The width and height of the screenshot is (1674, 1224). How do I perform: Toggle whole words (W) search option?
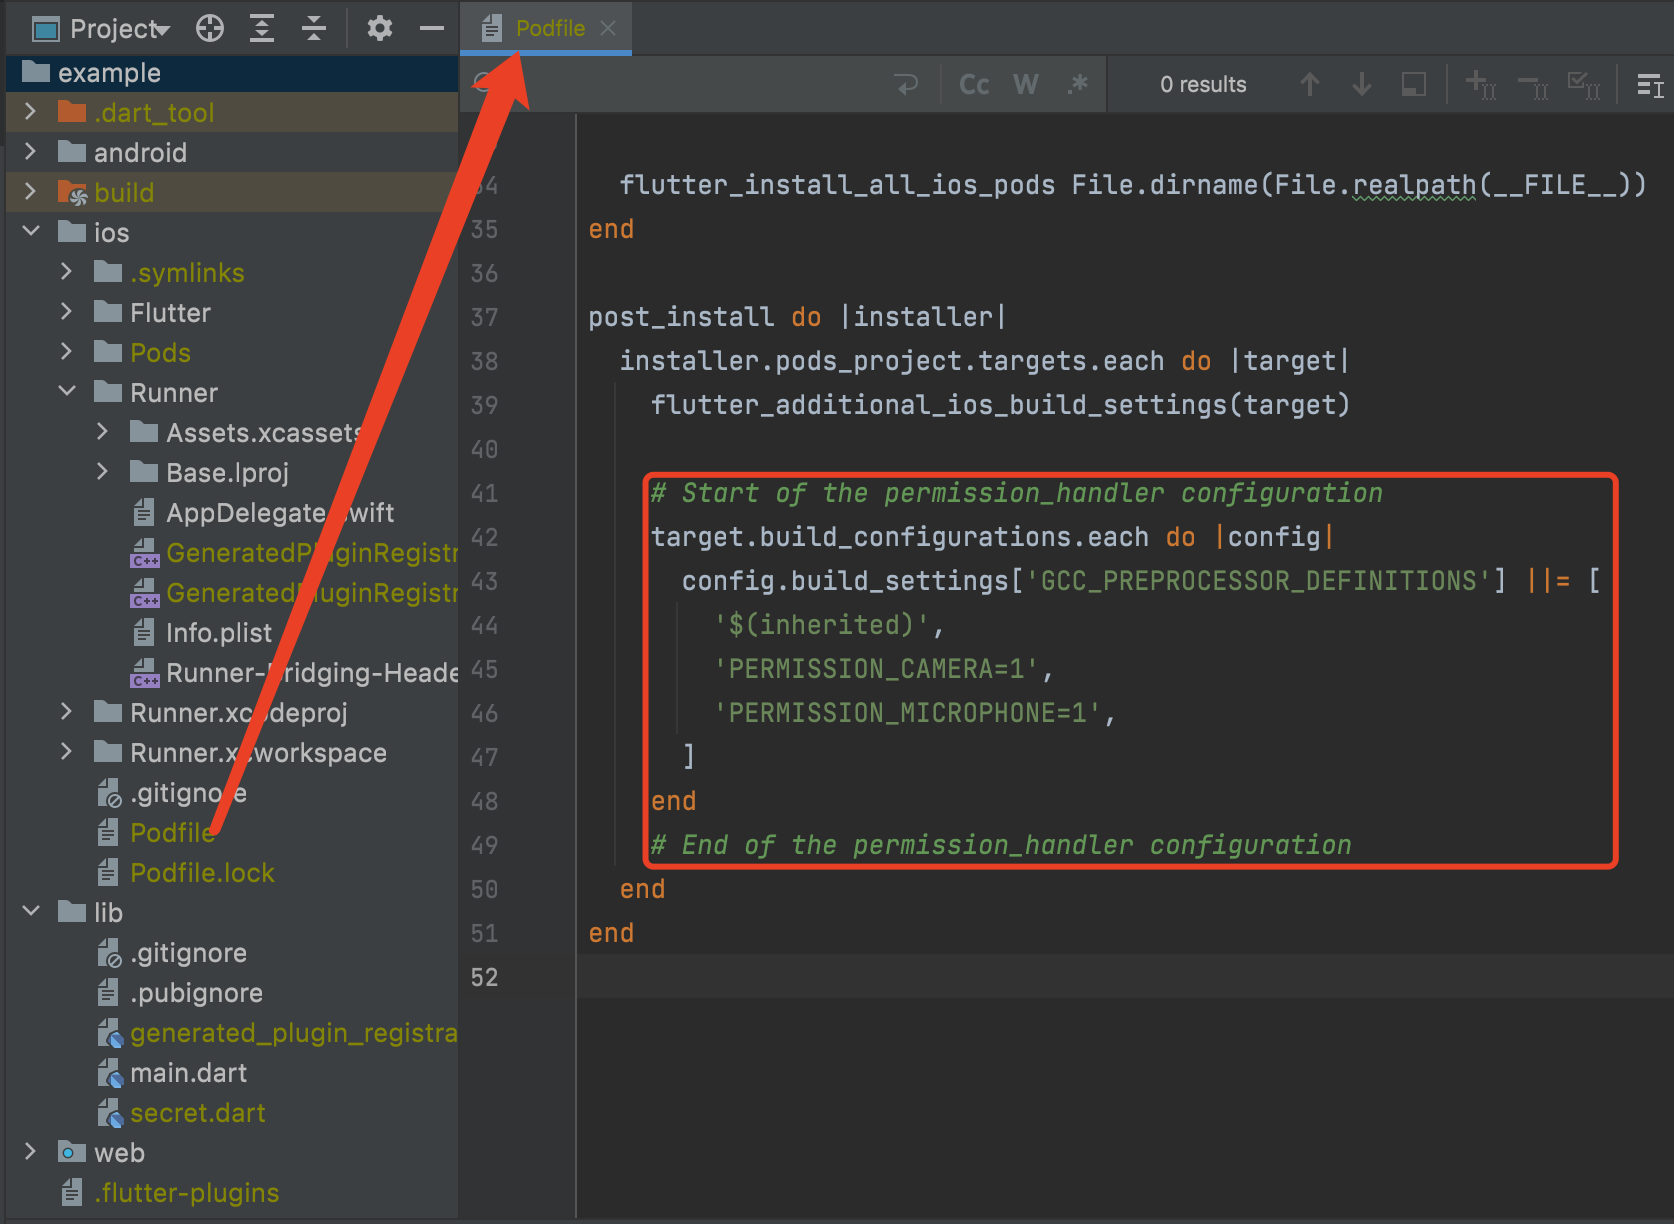(x=1025, y=85)
